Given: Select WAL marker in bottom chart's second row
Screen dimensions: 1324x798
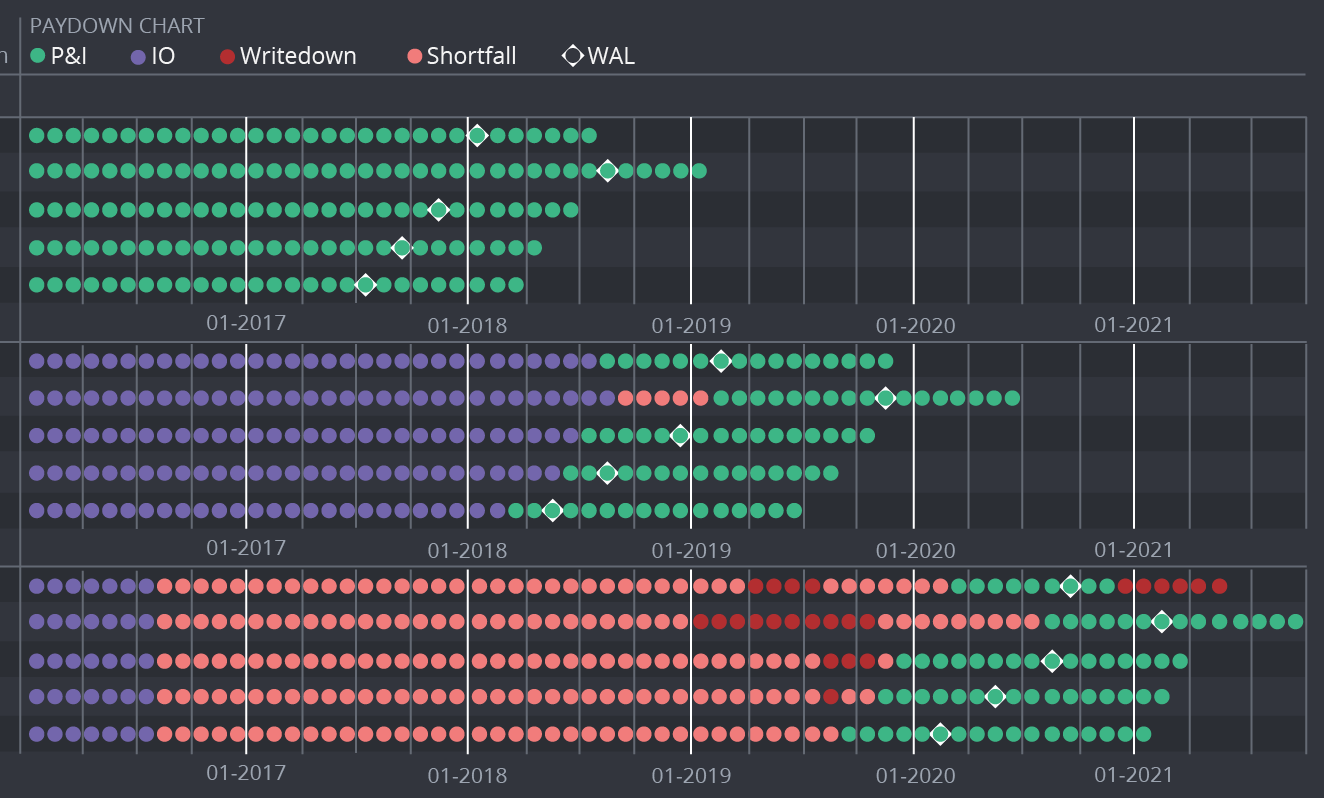Looking at the screenshot, I should point(1161,622).
